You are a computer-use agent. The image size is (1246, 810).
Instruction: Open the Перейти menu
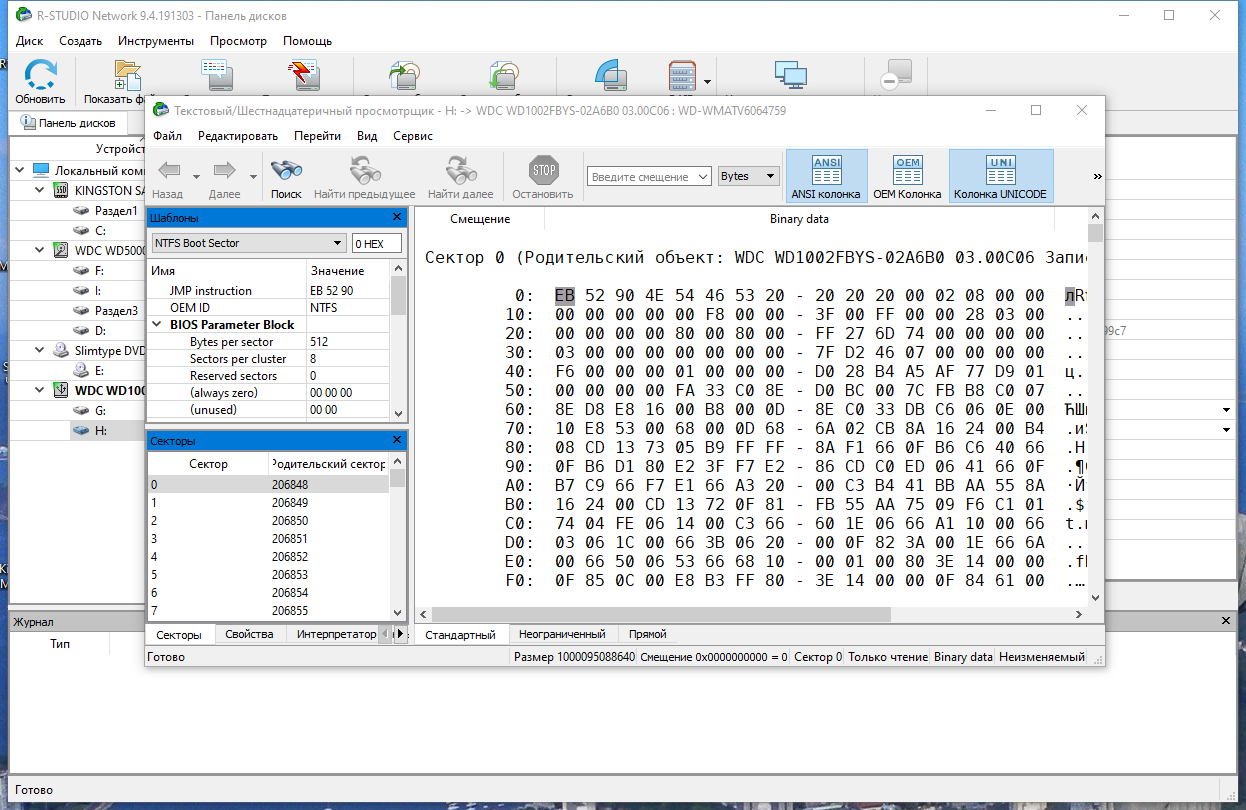click(x=317, y=136)
